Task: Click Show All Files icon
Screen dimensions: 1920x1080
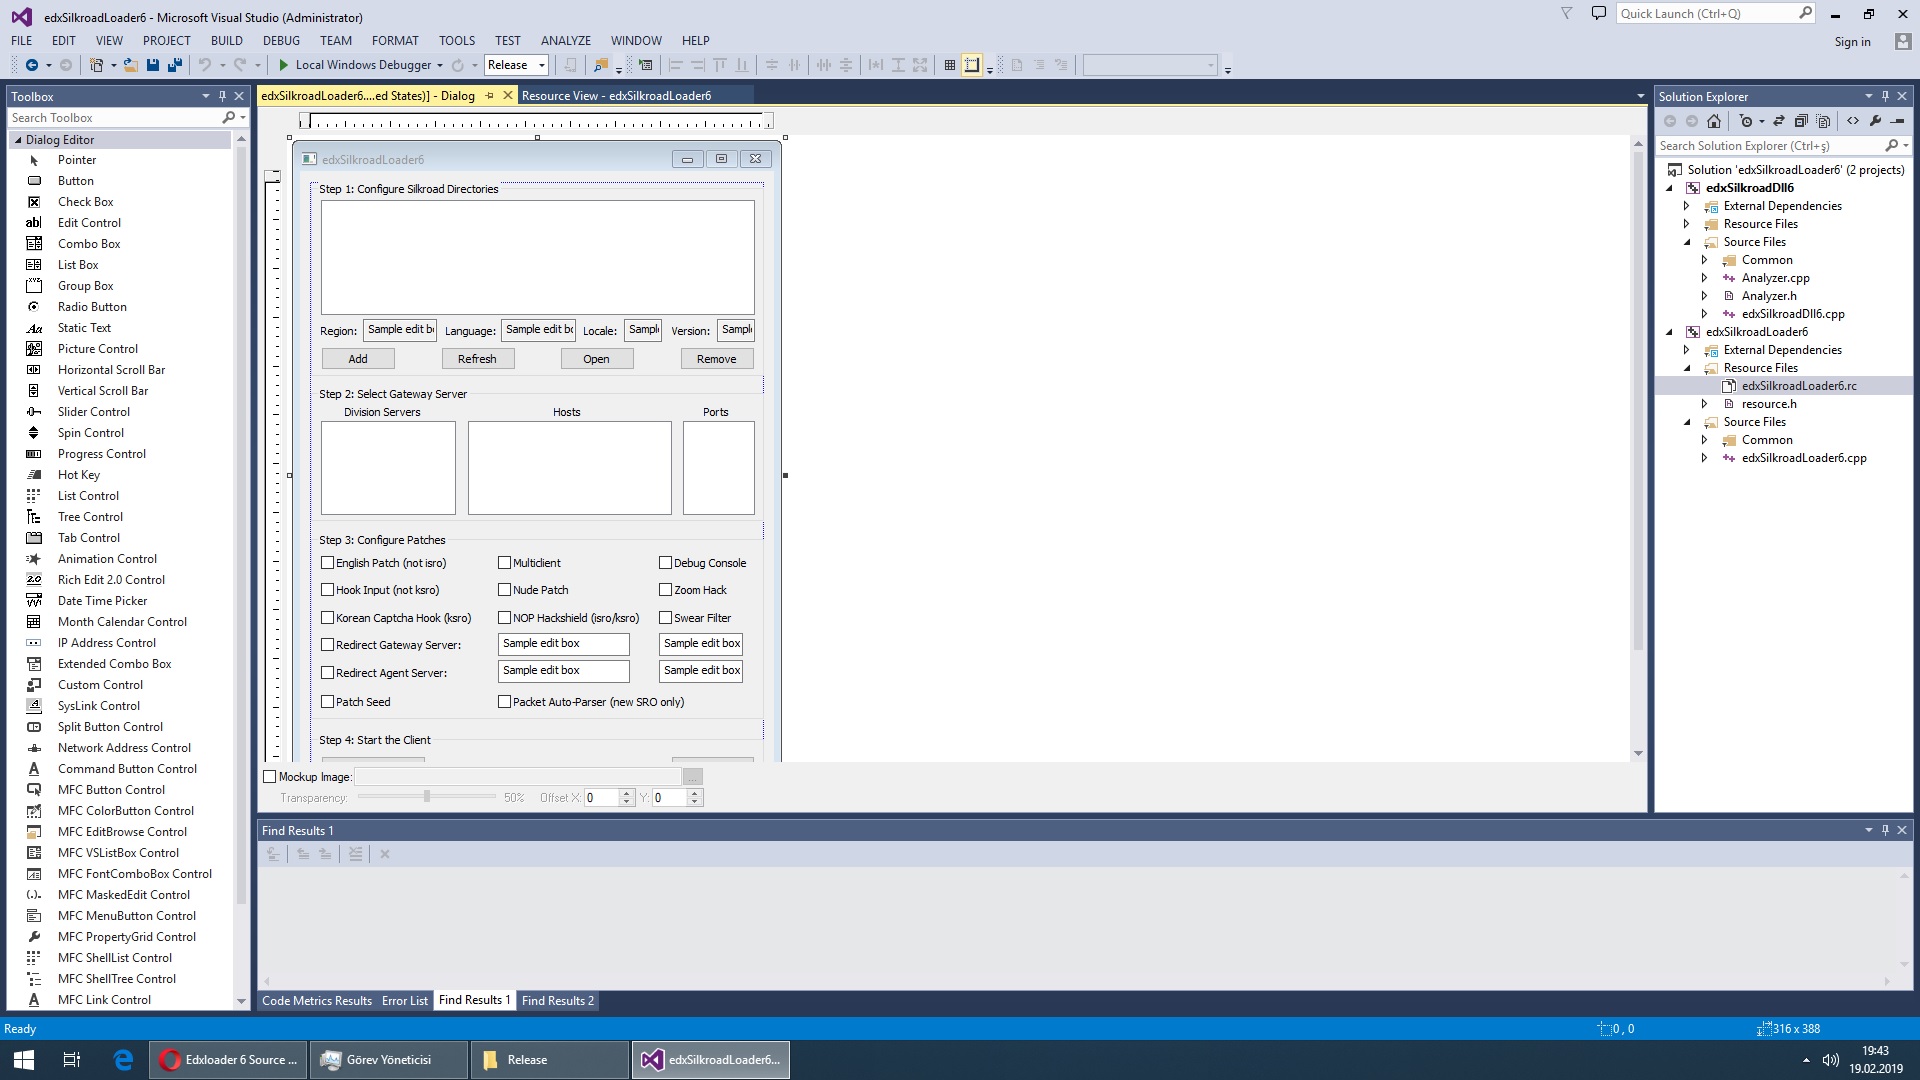Action: click(1823, 121)
